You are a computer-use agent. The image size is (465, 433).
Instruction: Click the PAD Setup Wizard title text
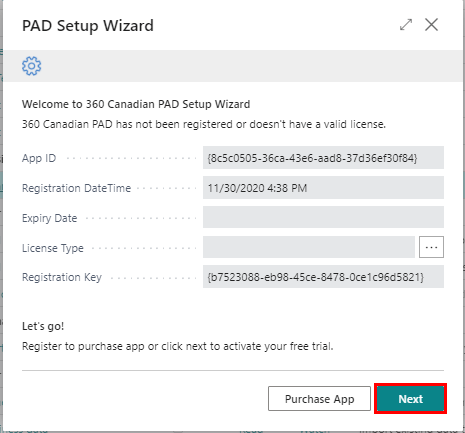coord(88,26)
